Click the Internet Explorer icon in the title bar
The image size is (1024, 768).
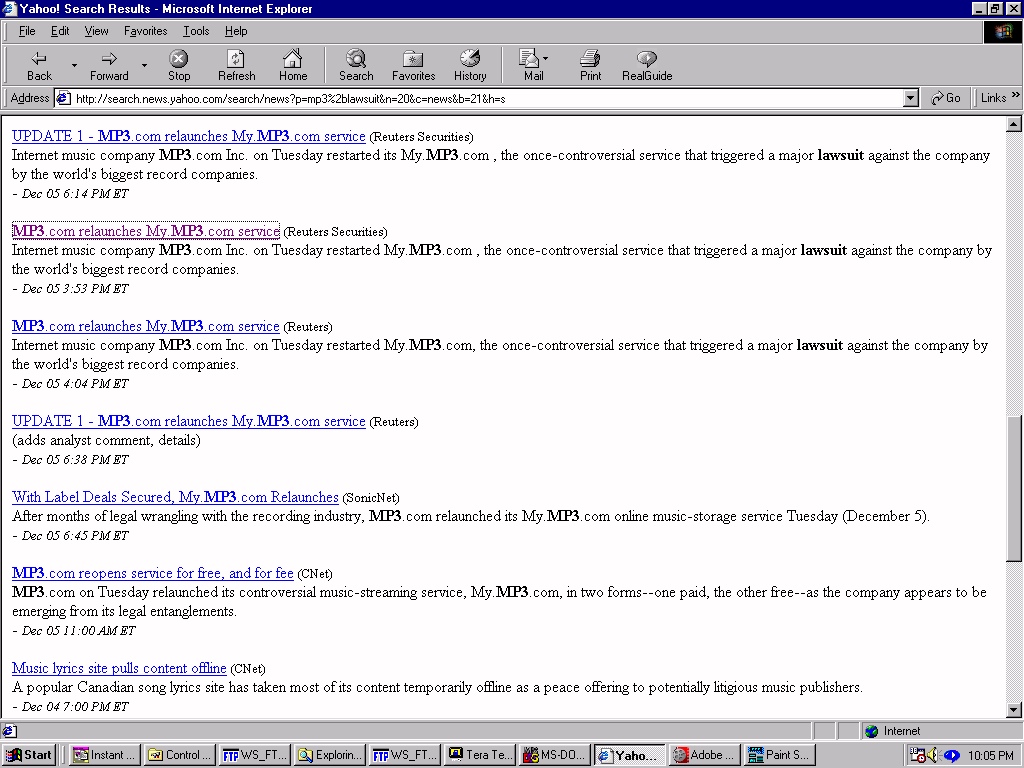tap(9, 8)
